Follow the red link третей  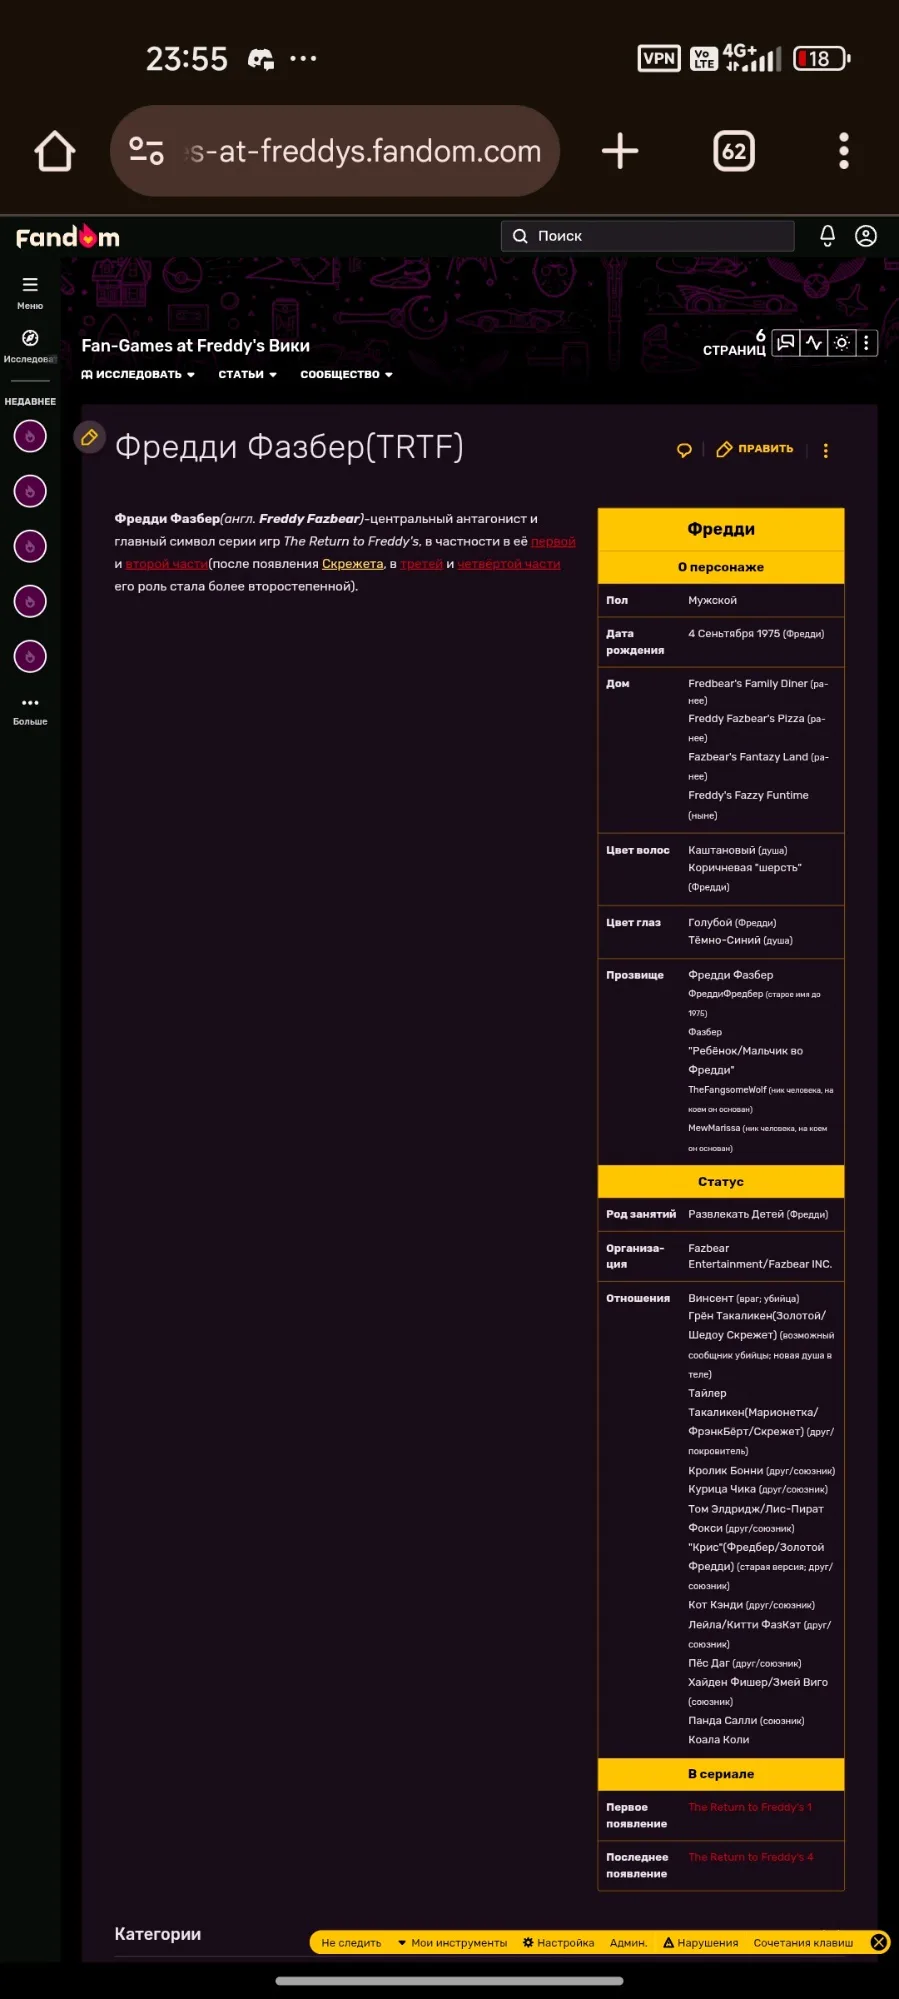click(x=421, y=564)
